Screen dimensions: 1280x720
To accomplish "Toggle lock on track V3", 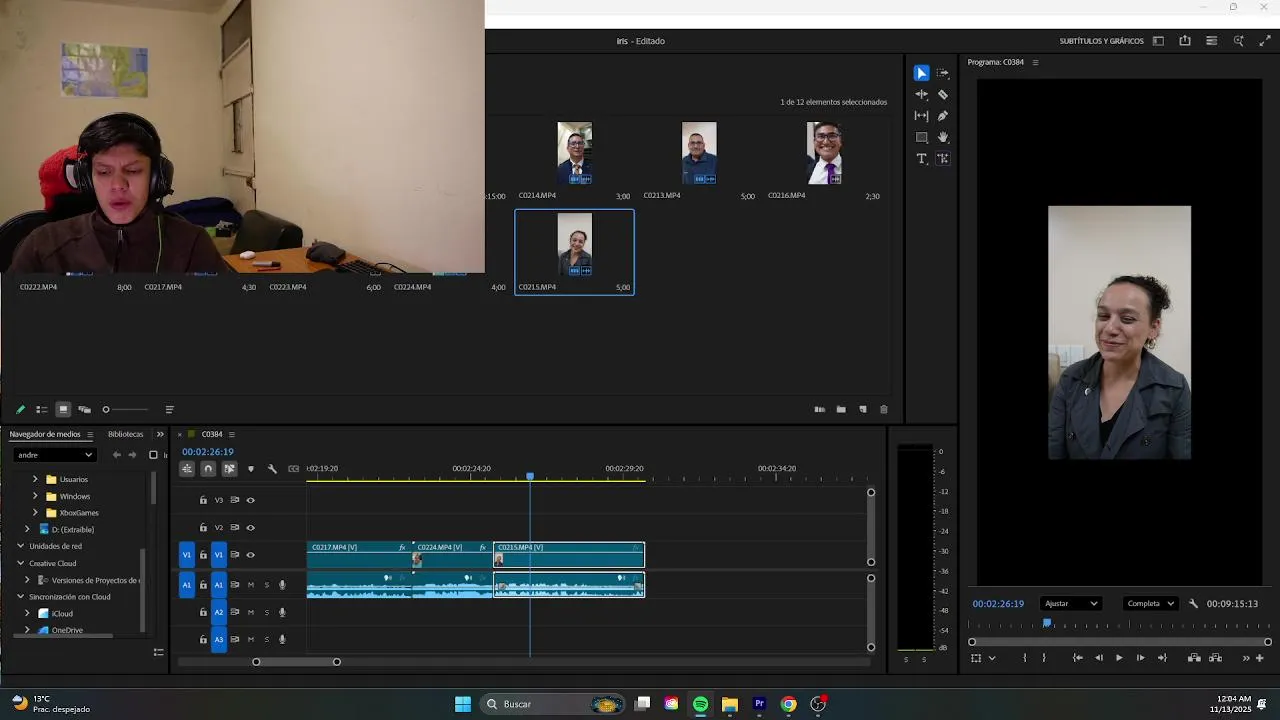I will [x=203, y=500].
